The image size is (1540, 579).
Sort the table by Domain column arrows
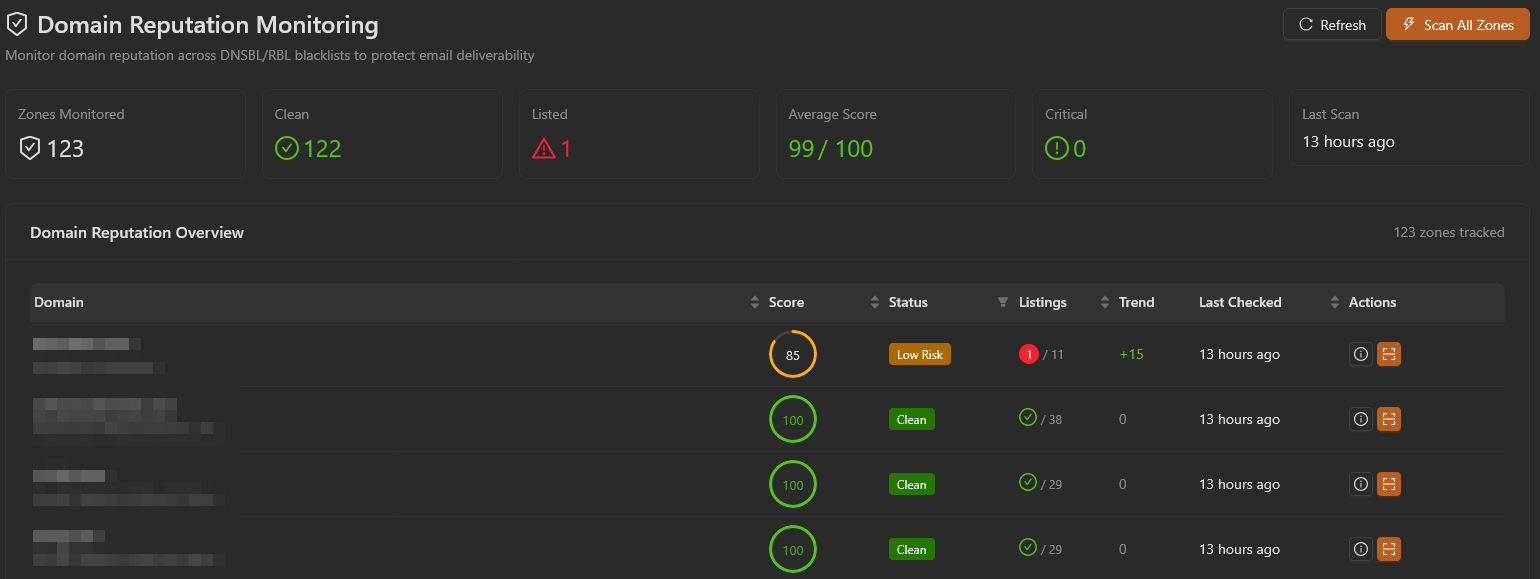755,302
